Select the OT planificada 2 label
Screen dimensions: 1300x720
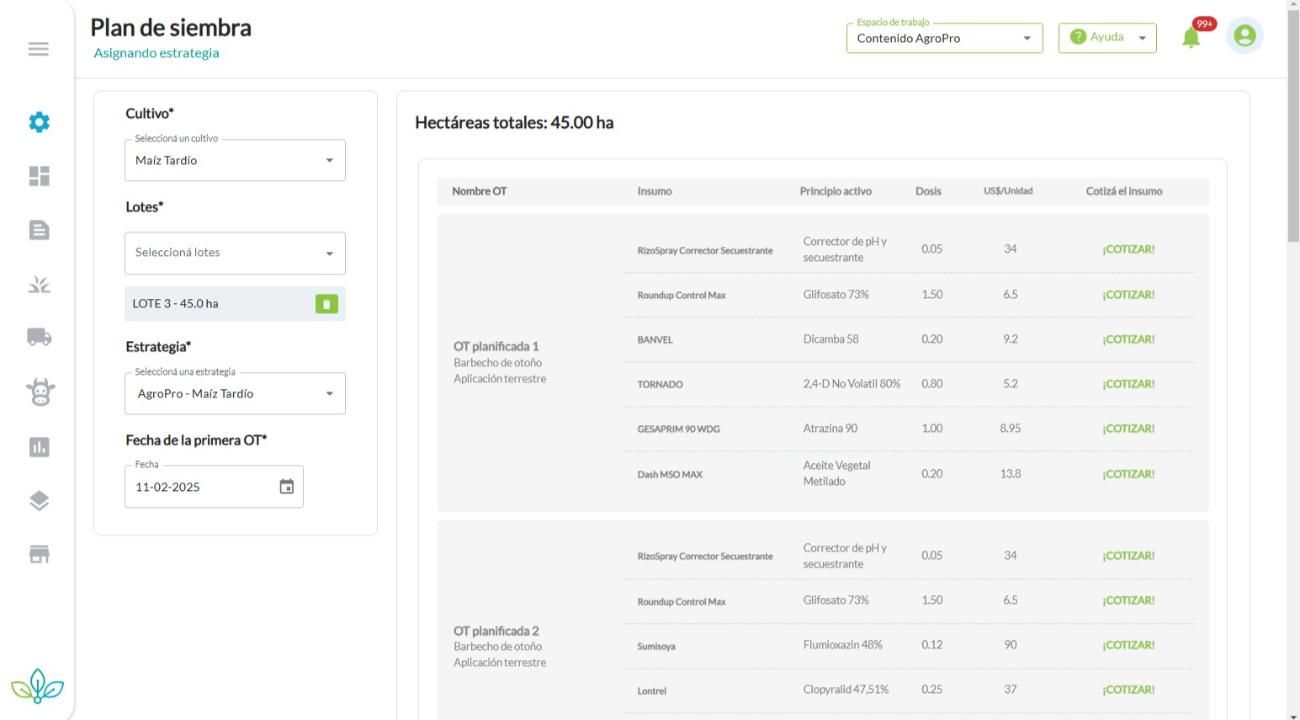[496, 631]
